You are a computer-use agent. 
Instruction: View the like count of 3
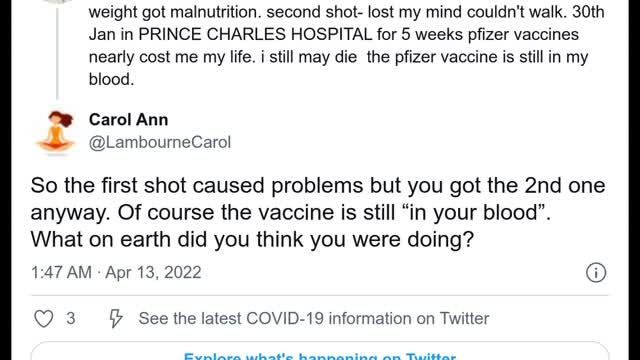click(71, 318)
